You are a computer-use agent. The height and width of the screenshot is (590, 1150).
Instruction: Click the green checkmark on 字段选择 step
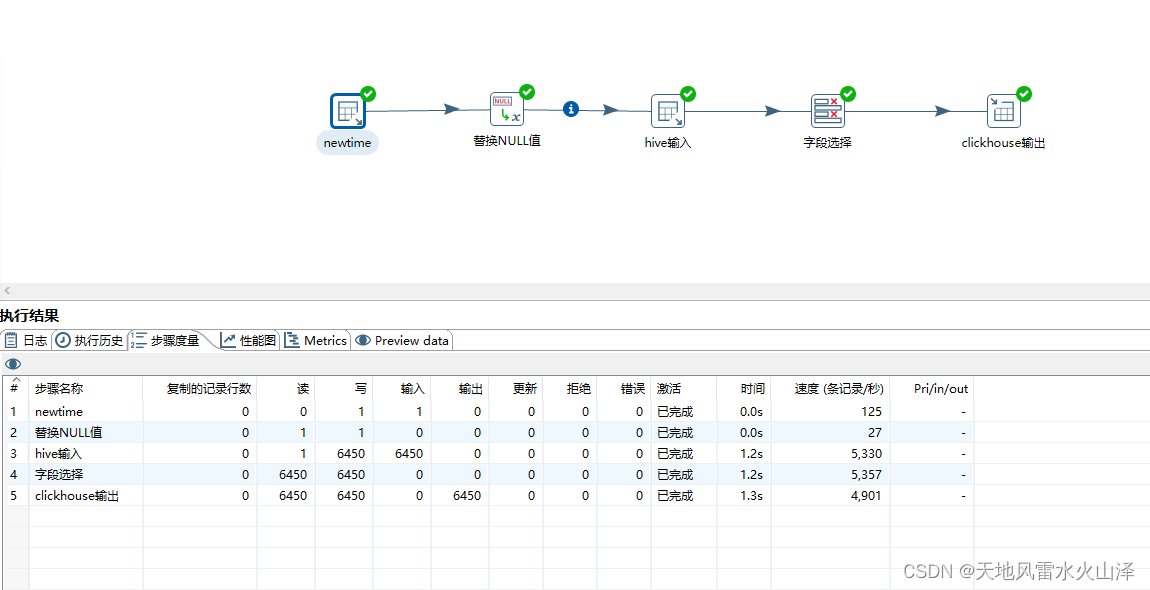pyautogui.click(x=846, y=93)
